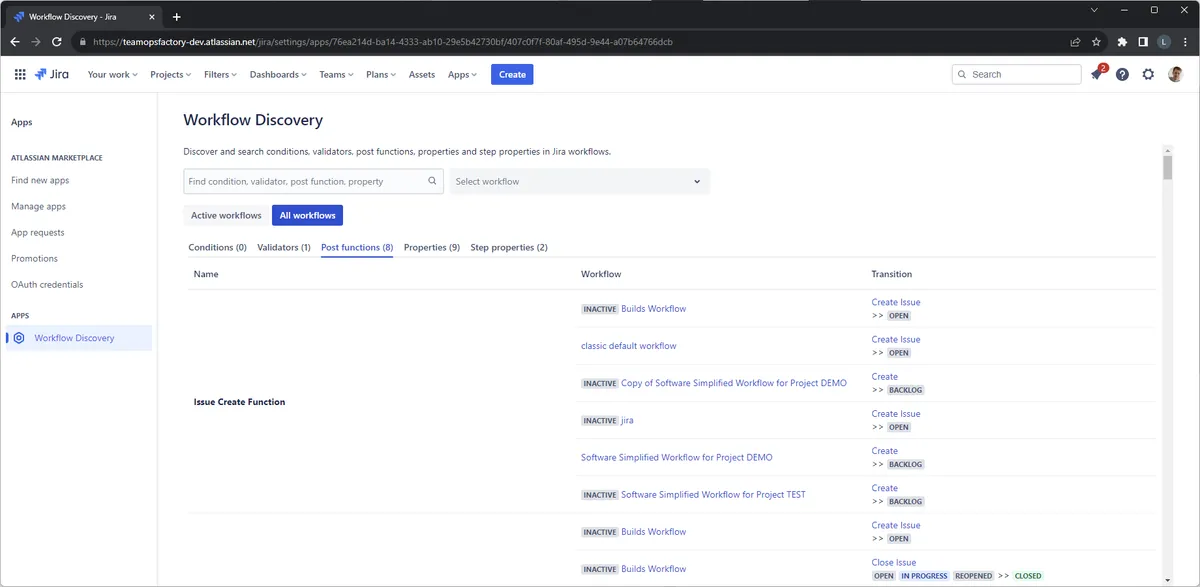This screenshot has width=1200, height=587.
Task: Open the notifications bell icon
Action: coord(1097,74)
